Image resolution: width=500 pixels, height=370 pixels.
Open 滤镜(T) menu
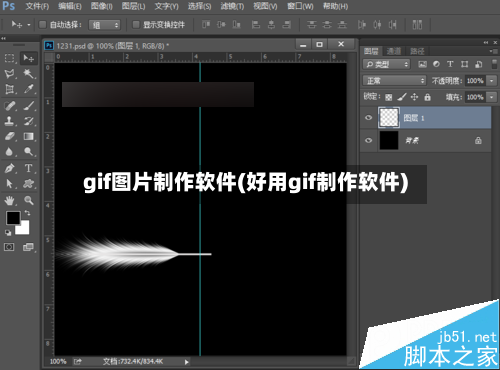tap(232, 6)
